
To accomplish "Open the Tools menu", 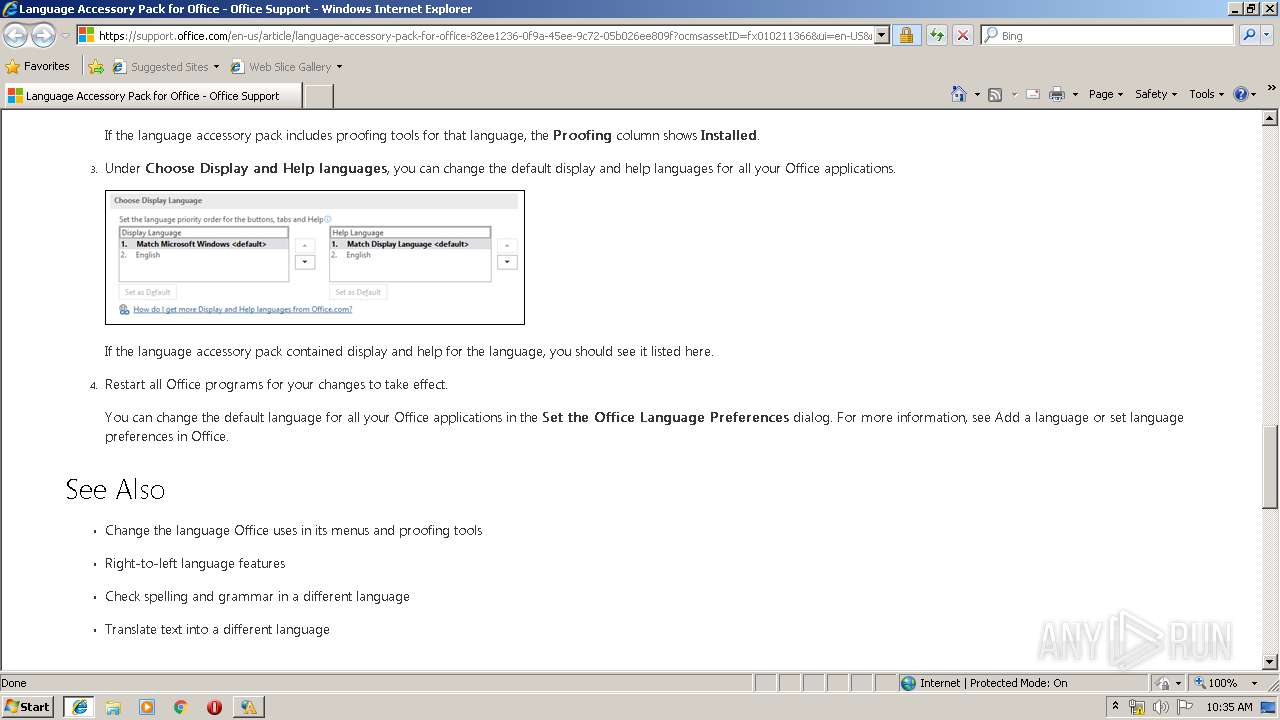I will 1206,94.
